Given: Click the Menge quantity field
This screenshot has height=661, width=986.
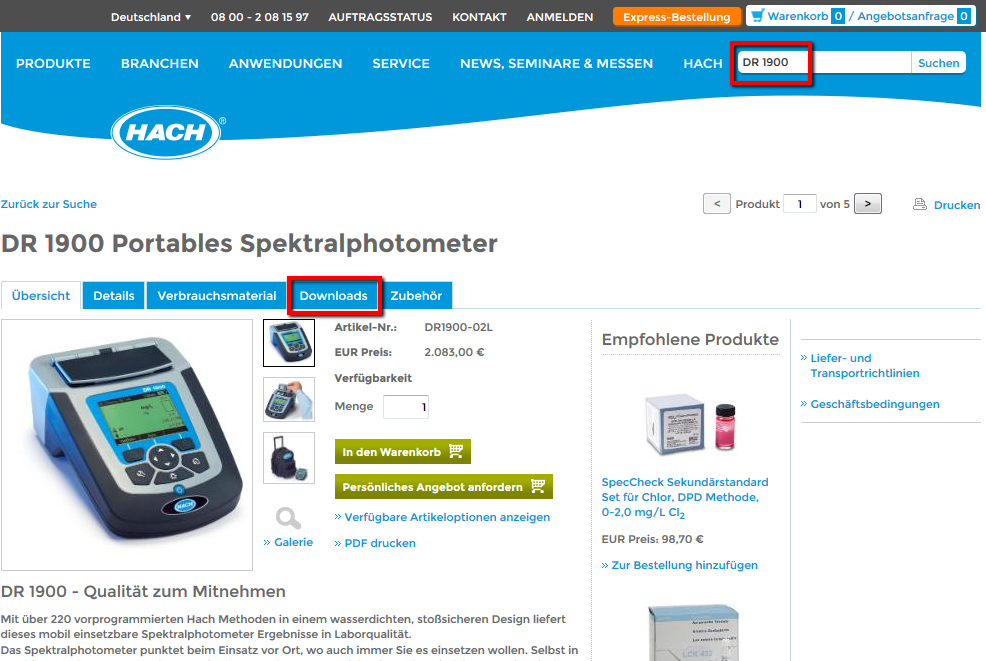Looking at the screenshot, I should pos(406,407).
